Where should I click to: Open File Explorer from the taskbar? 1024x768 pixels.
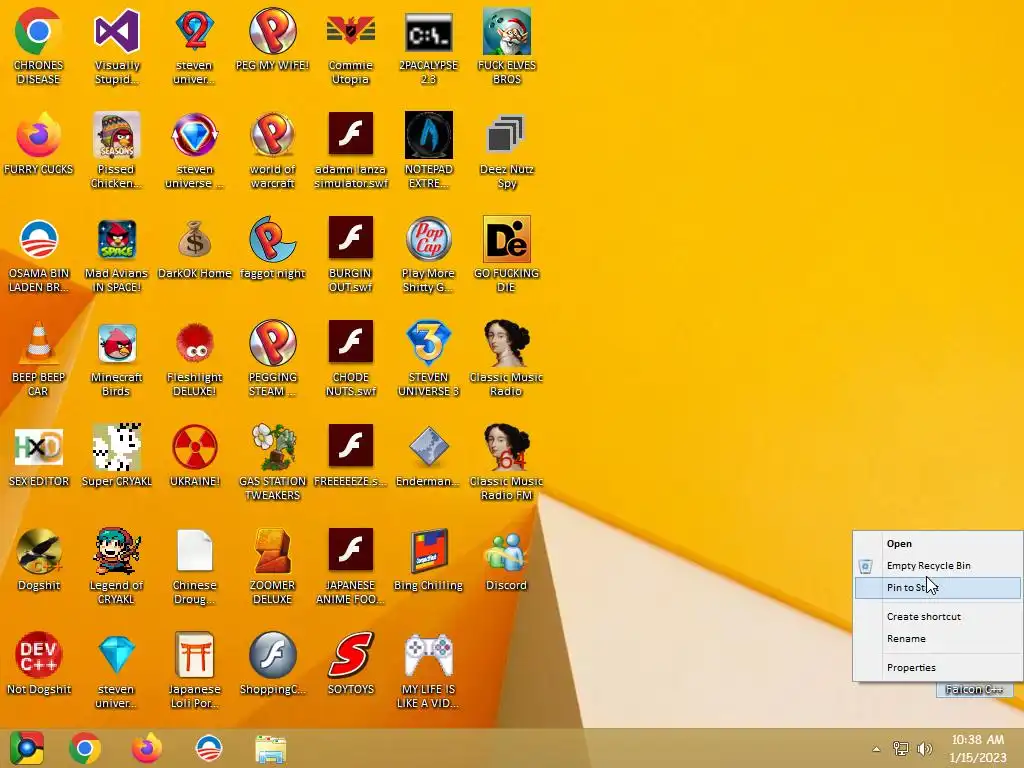click(x=270, y=749)
